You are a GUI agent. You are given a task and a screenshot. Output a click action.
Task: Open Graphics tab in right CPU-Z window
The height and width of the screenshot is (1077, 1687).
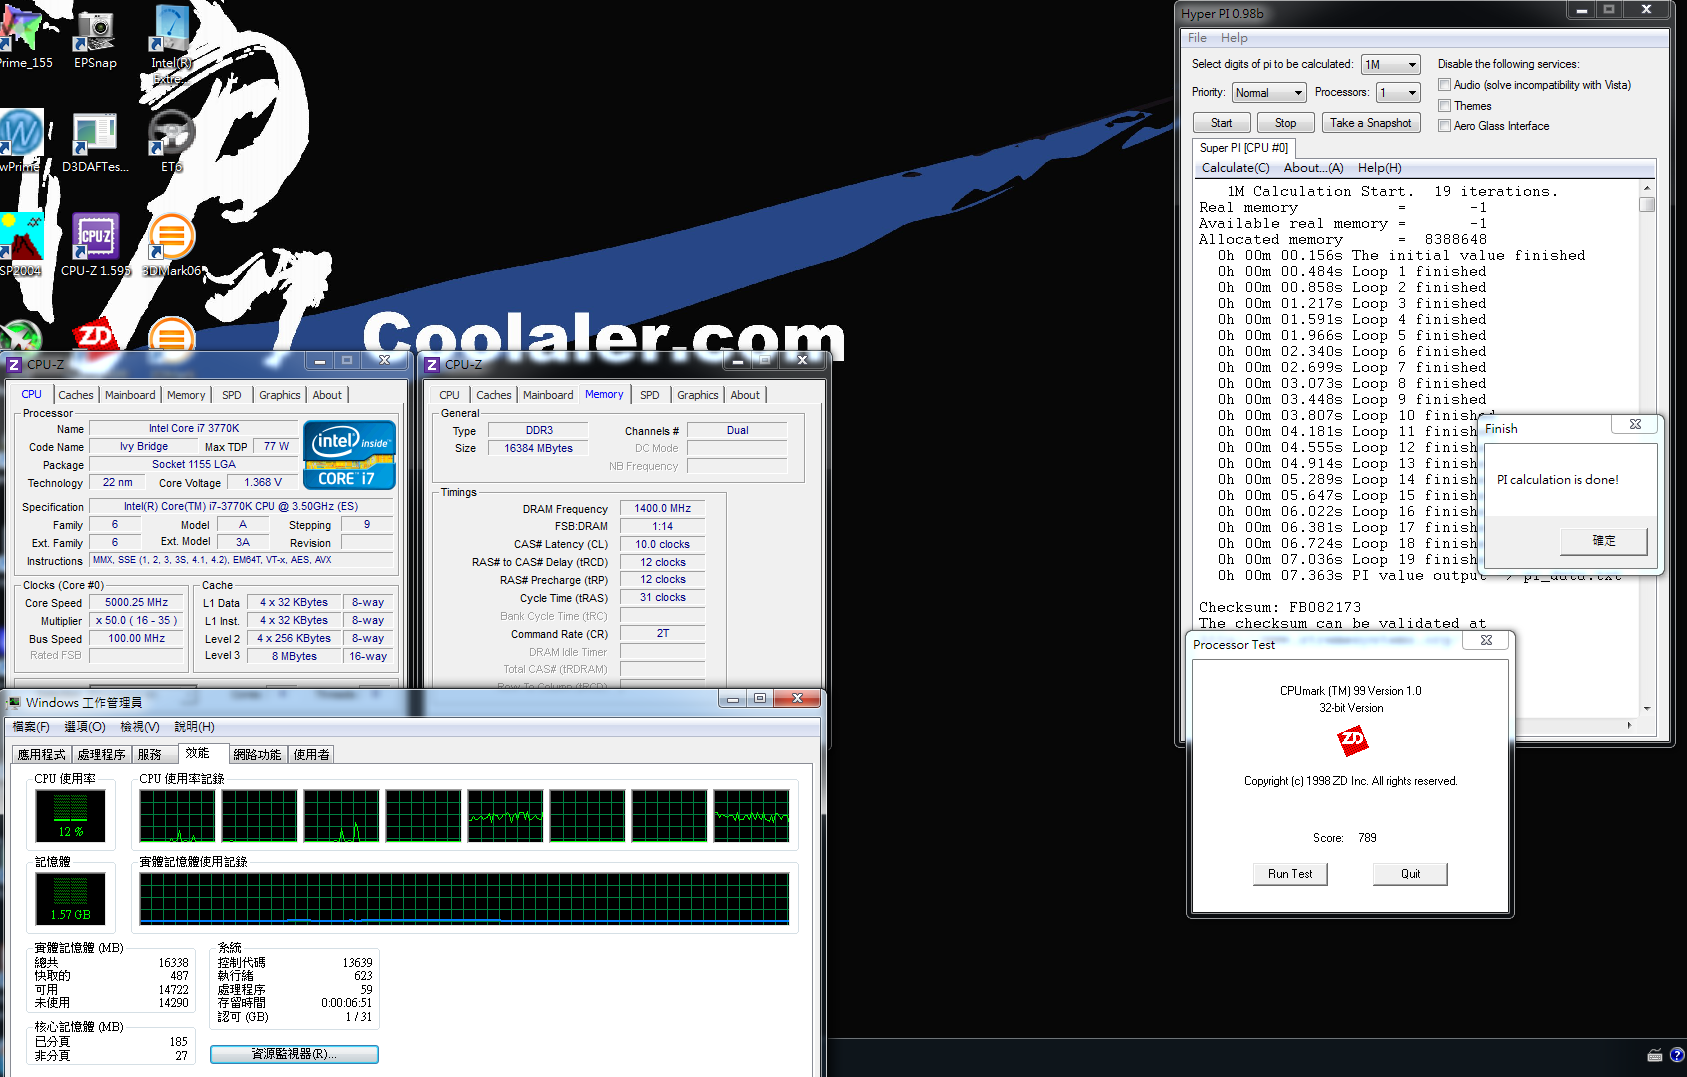coord(698,395)
